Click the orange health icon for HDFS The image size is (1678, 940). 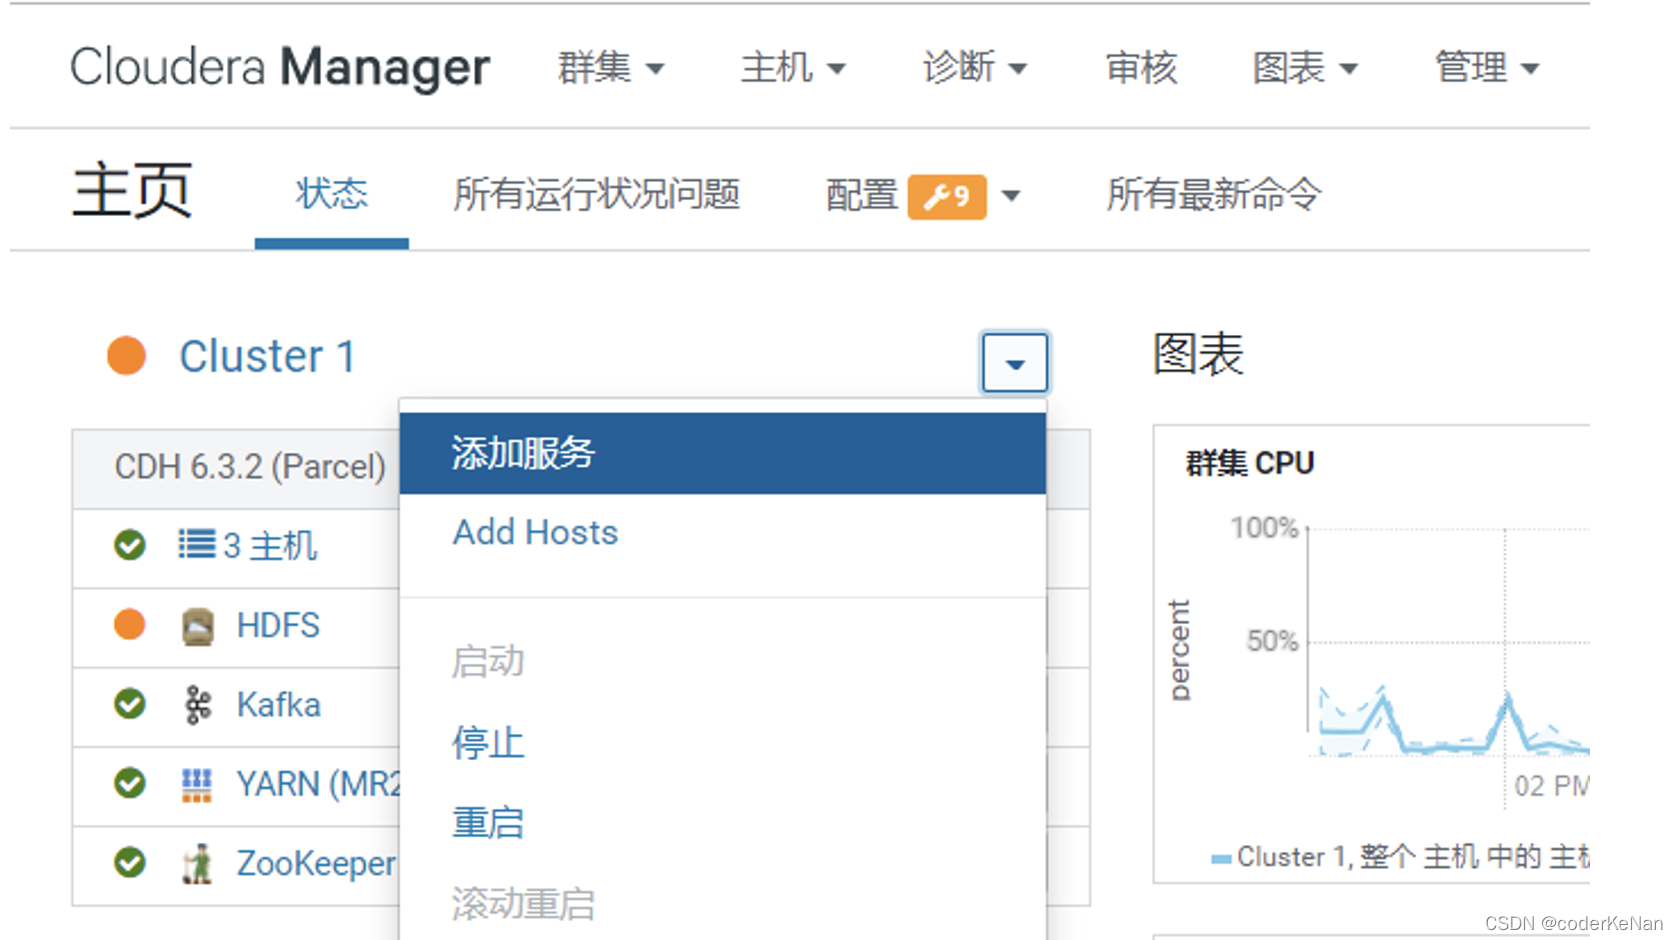130,624
